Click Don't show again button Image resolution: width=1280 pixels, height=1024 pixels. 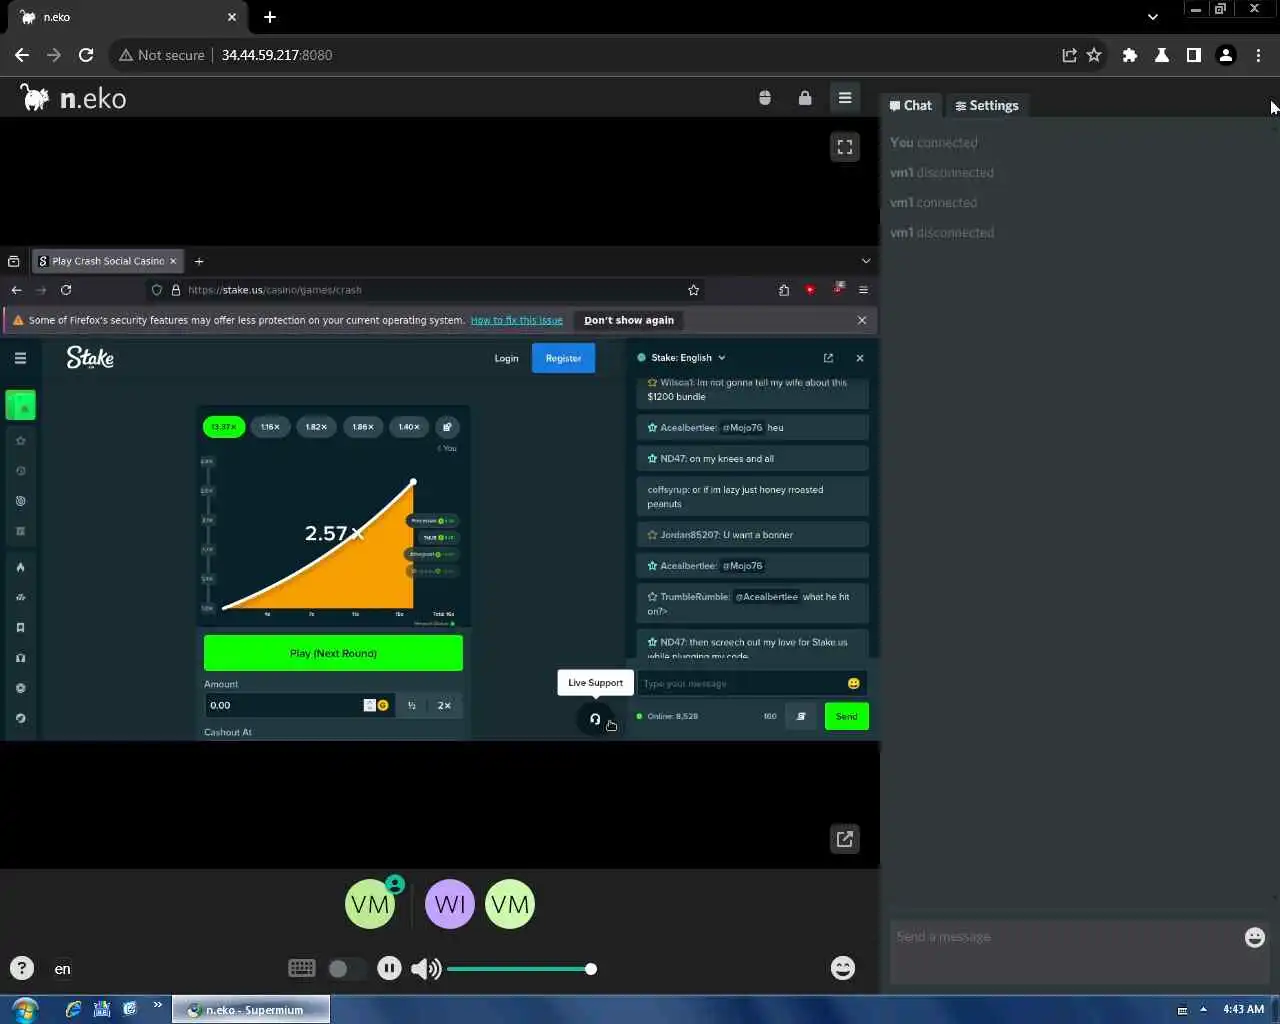(629, 320)
